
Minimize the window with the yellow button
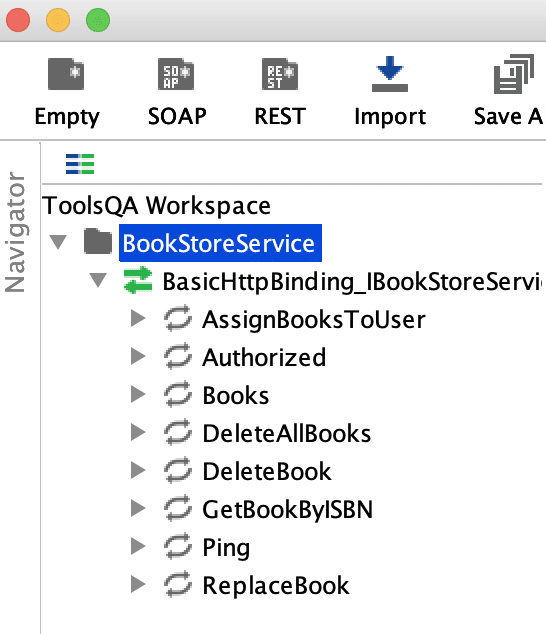[x=58, y=20]
